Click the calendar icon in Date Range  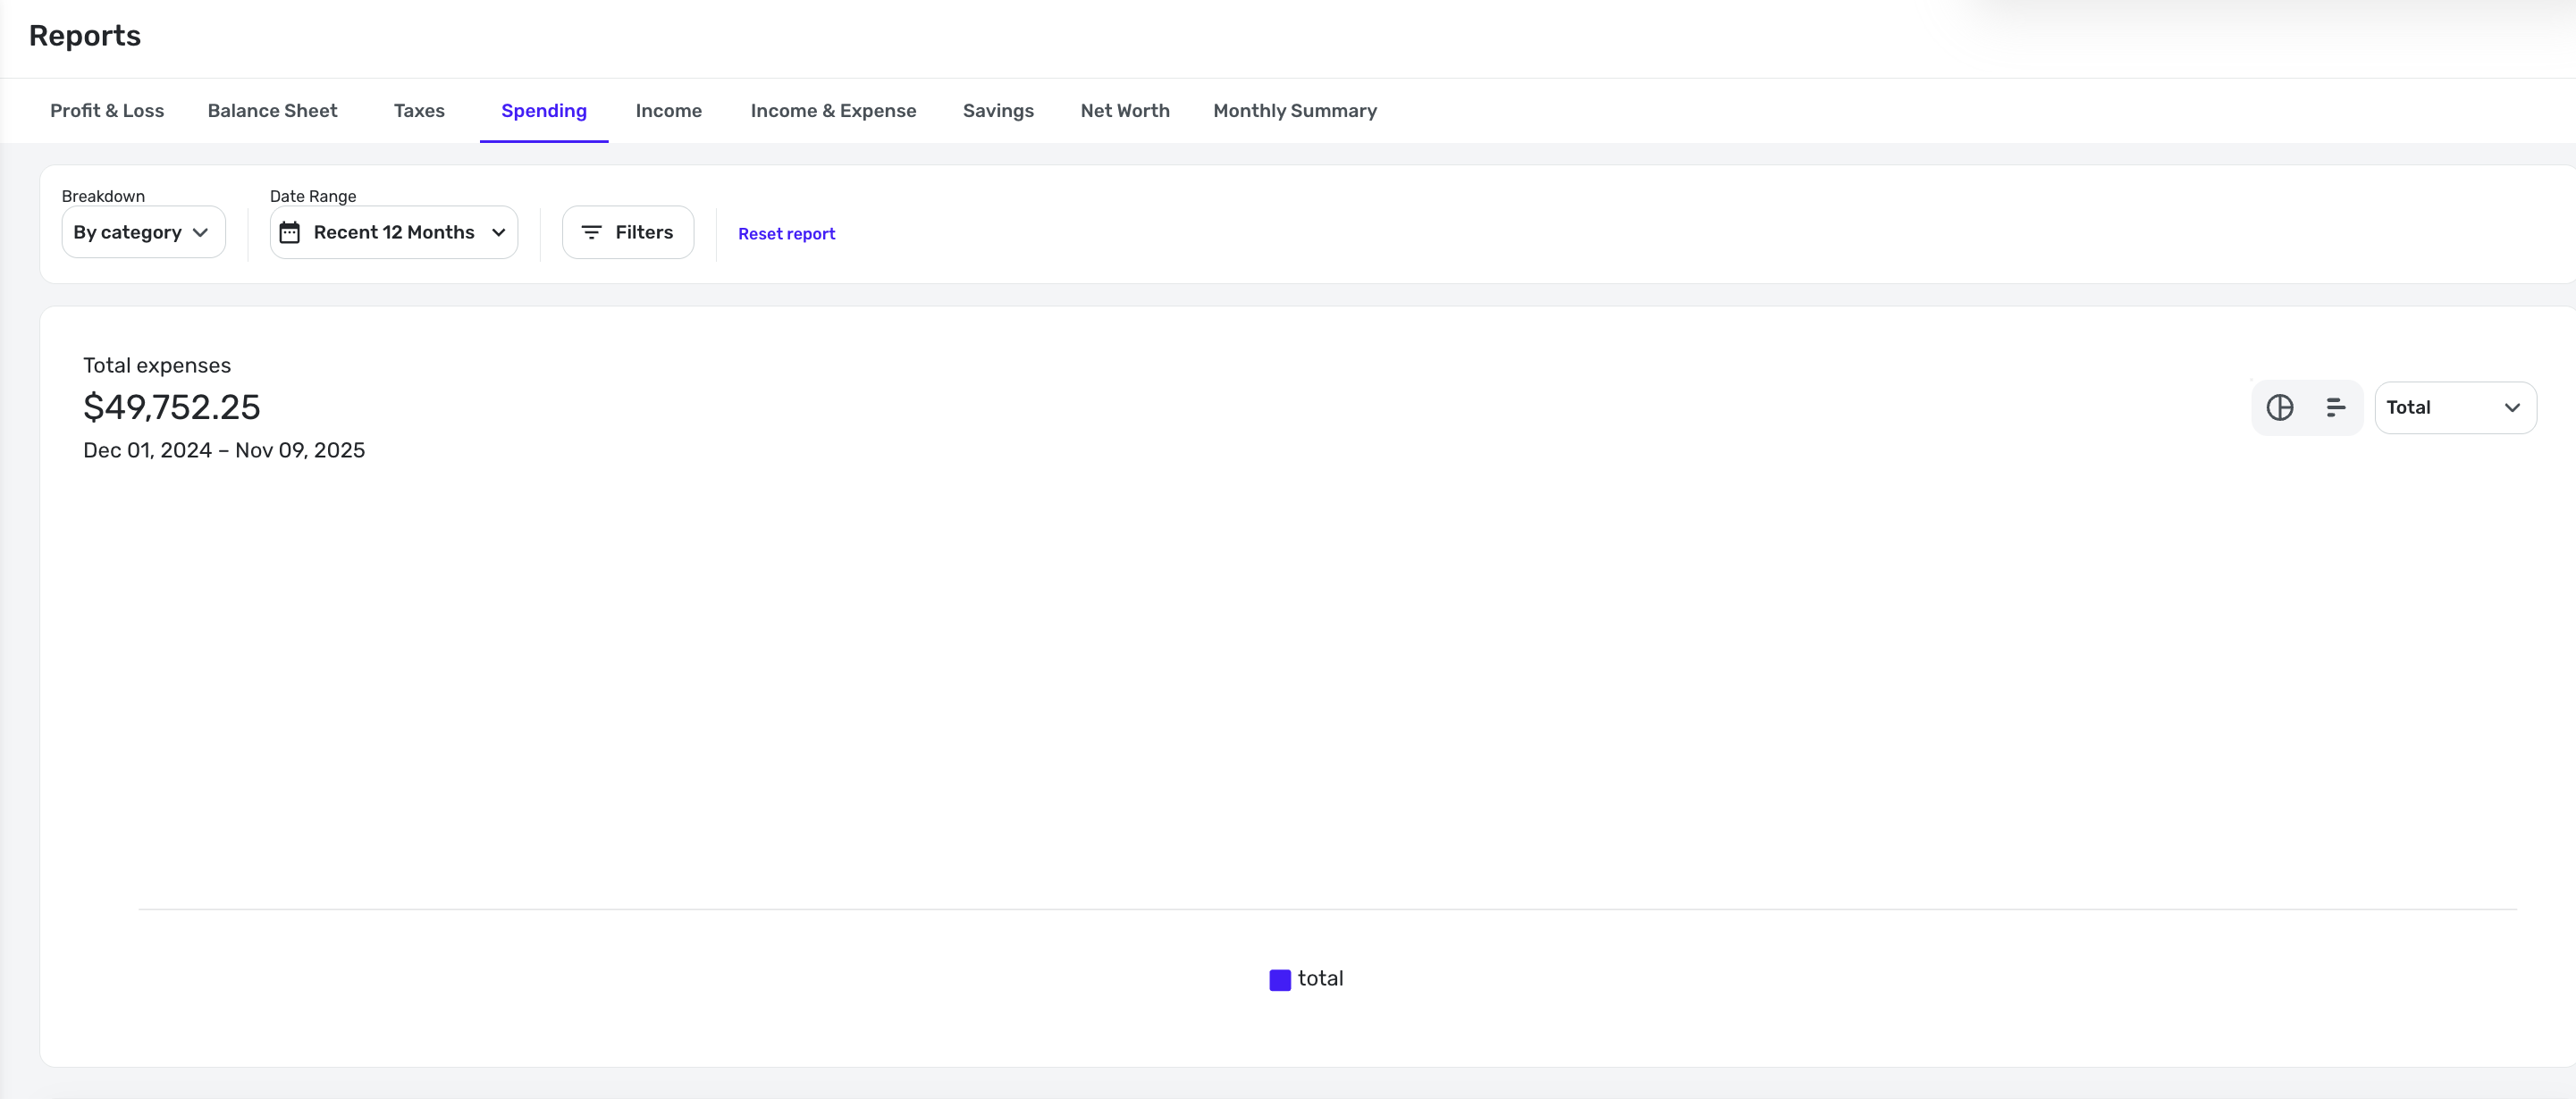[289, 232]
